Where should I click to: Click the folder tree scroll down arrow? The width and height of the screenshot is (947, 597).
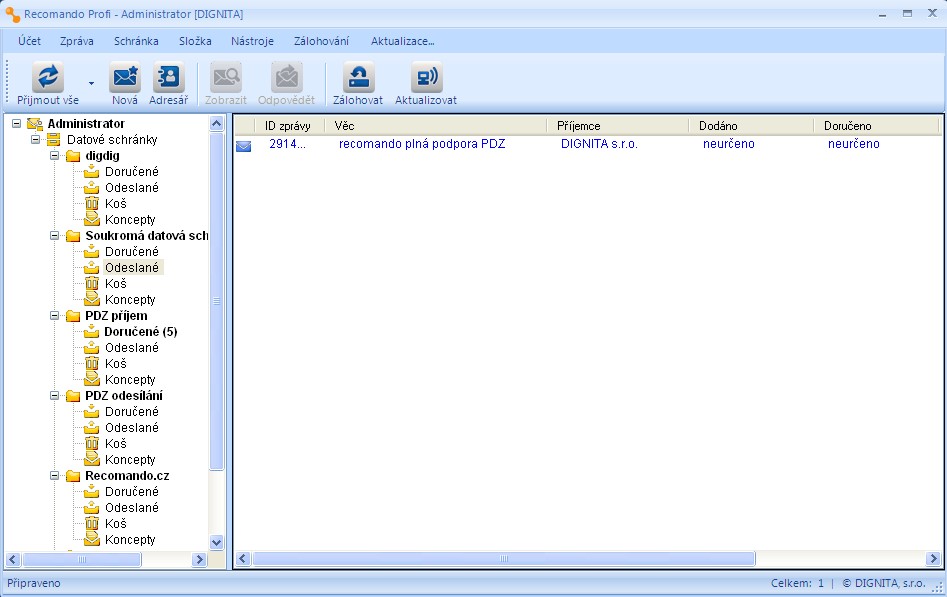(x=217, y=543)
